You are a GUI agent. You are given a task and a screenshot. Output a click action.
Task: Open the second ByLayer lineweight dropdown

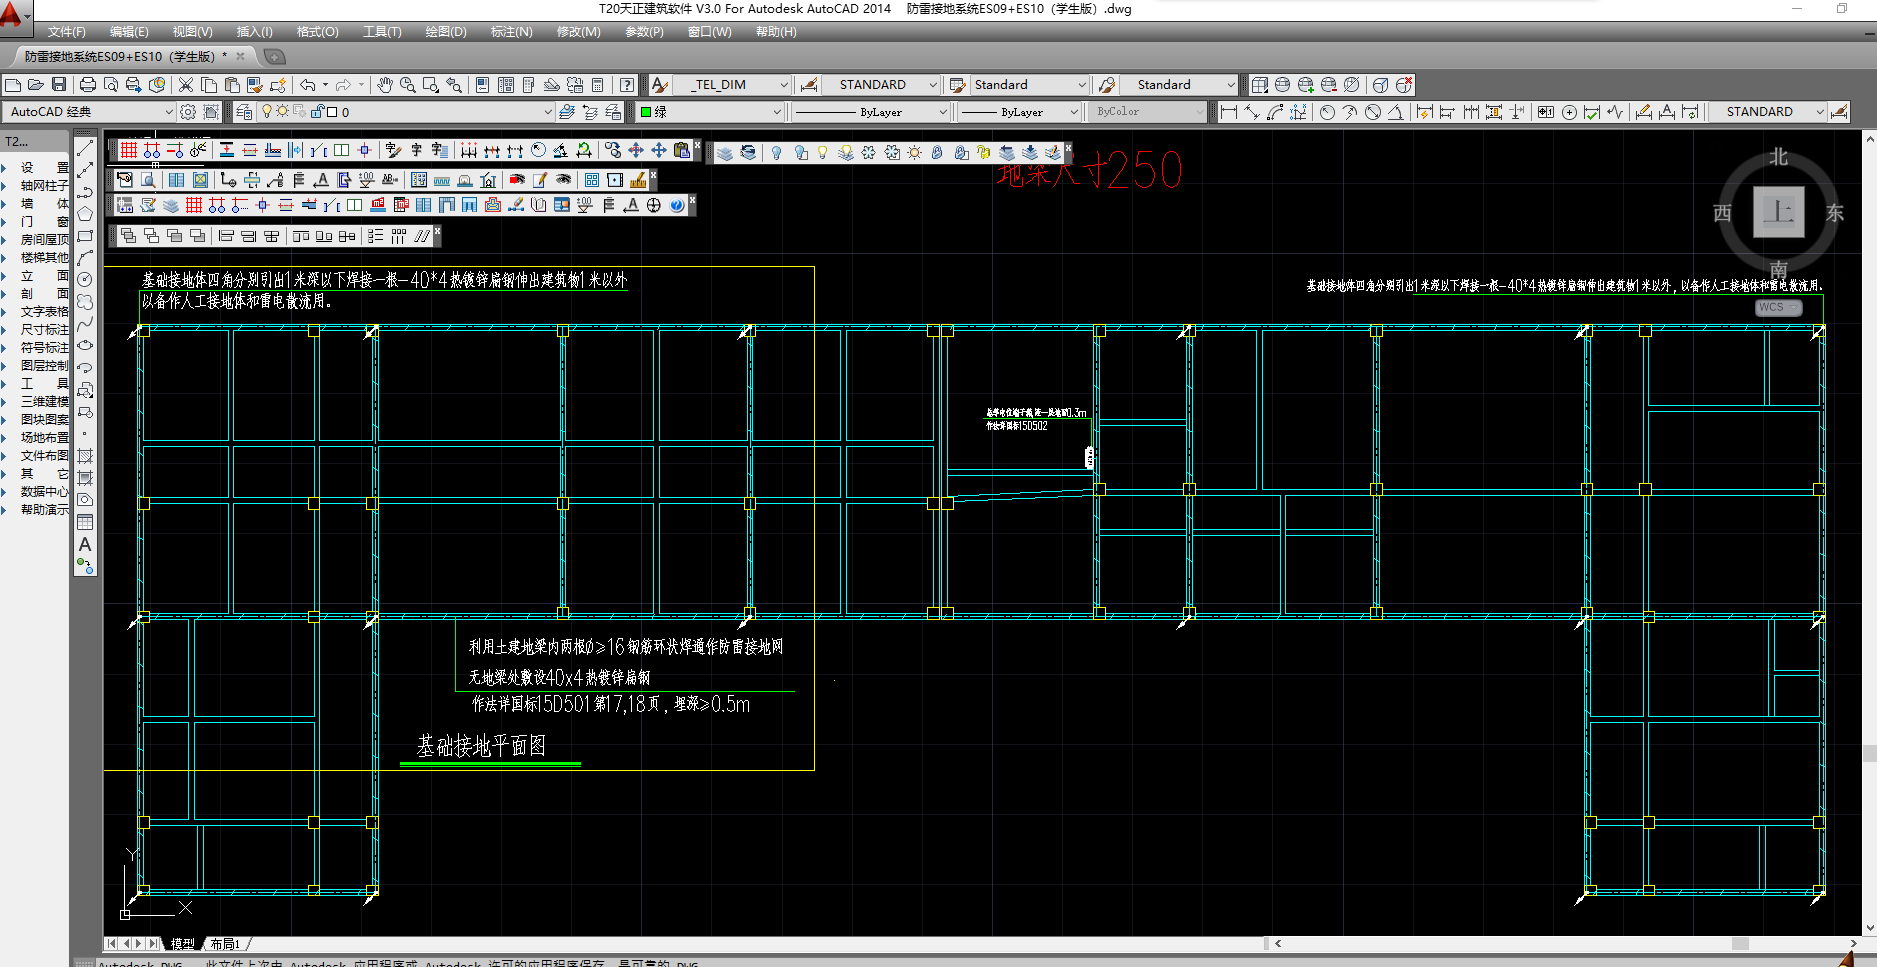[x=1018, y=112]
